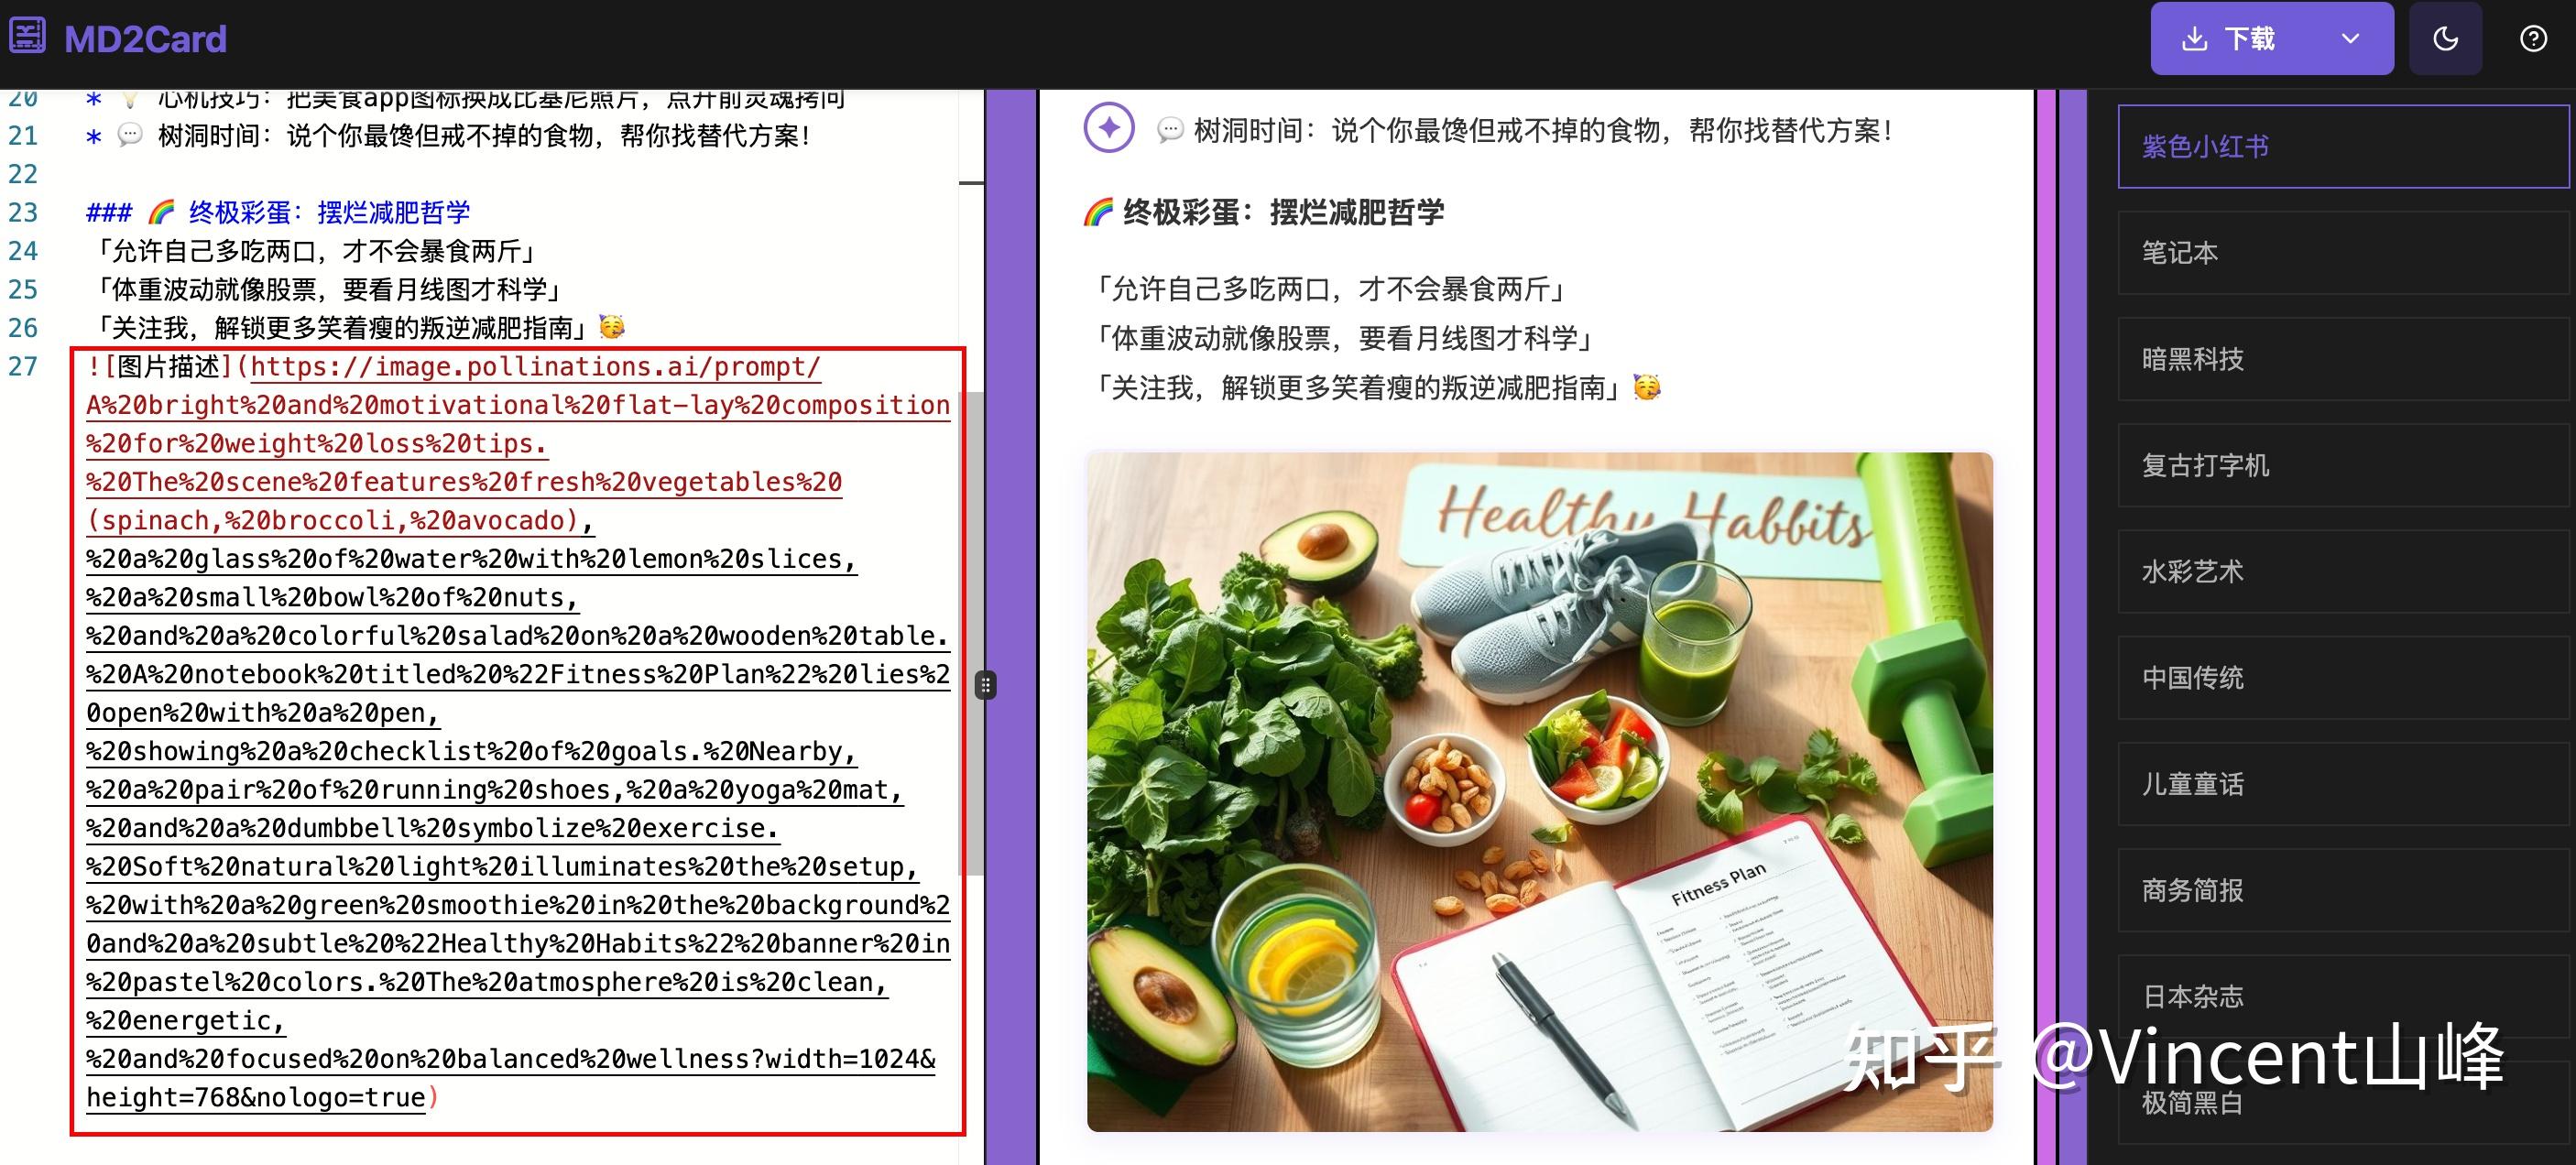Choose the 日本杂志 theme
Viewport: 2576px width, 1165px height.
tap(2342, 996)
